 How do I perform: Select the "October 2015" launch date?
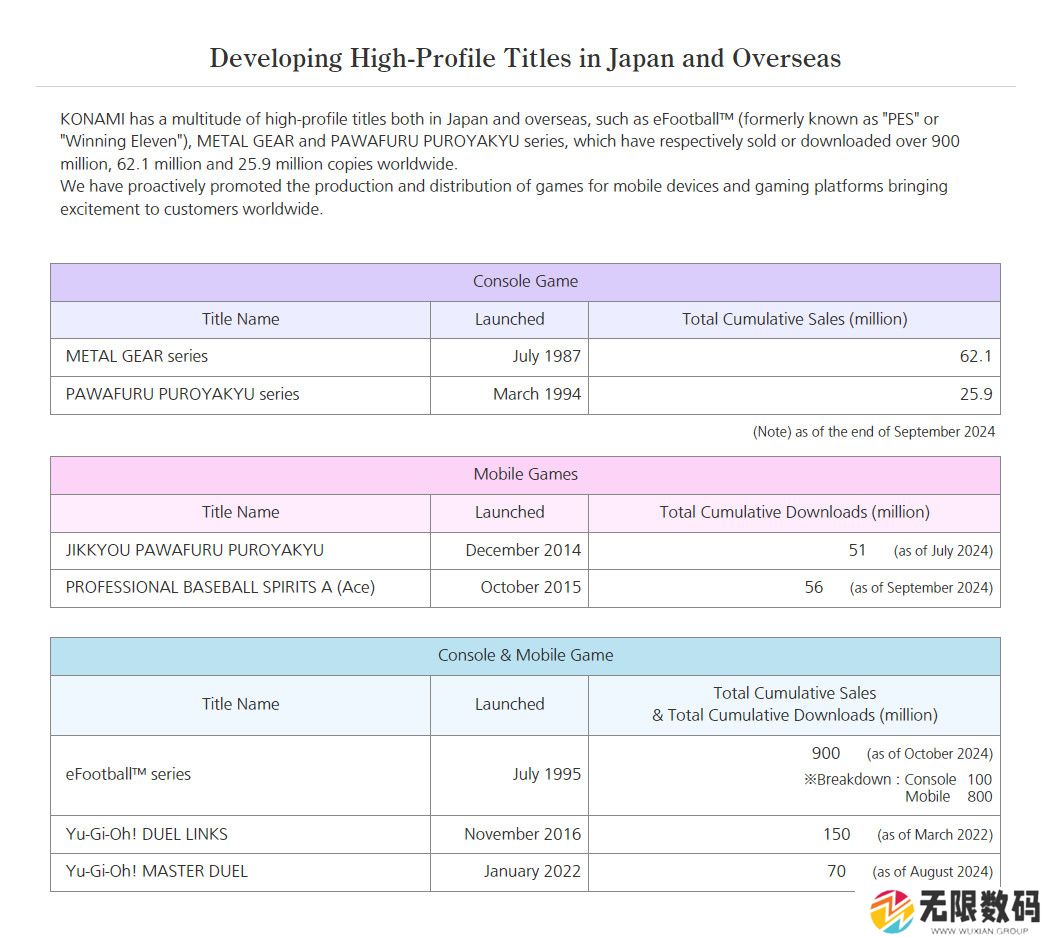530,587
